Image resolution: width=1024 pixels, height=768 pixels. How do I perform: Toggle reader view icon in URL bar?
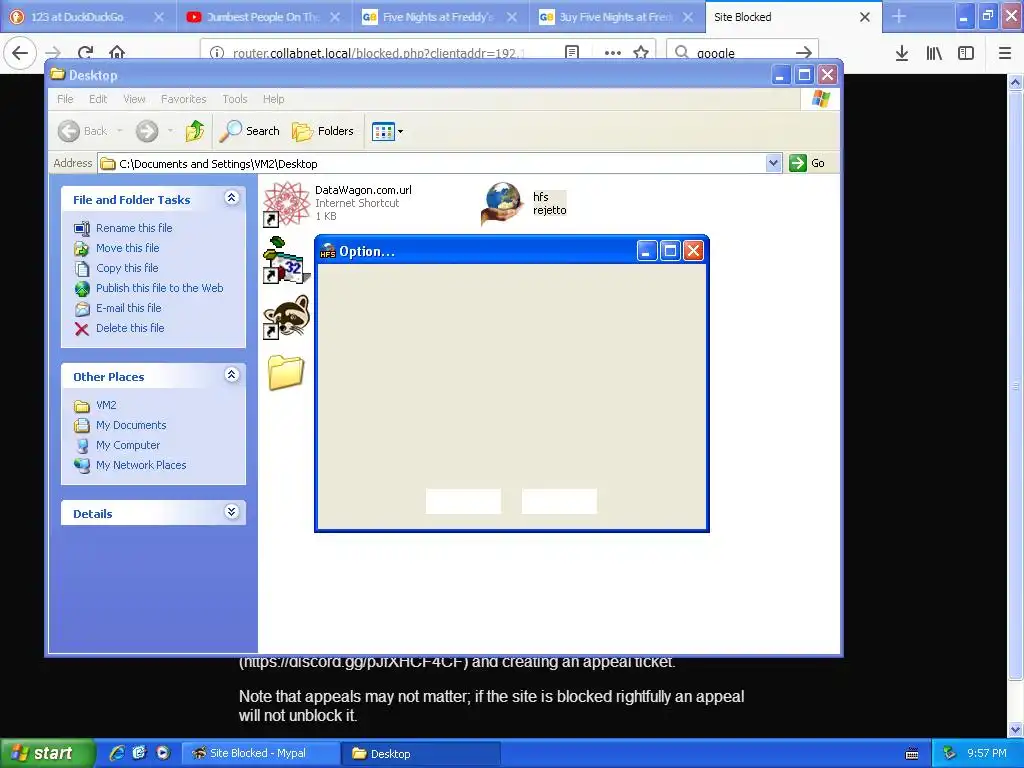[572, 53]
